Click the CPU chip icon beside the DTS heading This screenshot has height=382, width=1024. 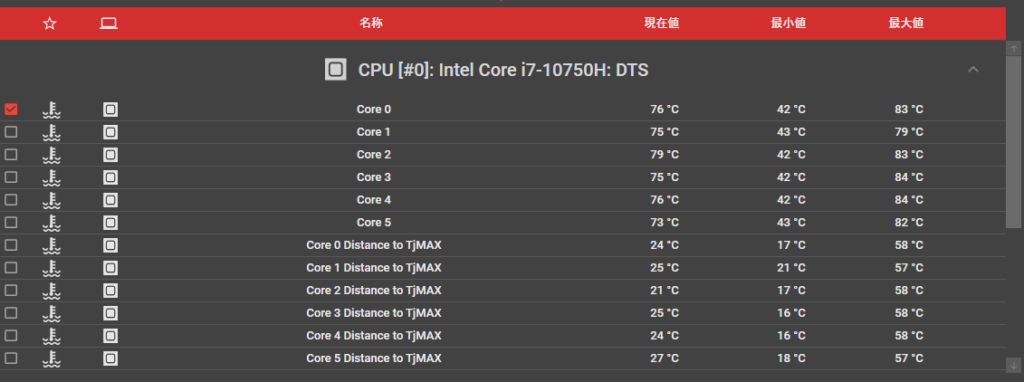(x=336, y=69)
